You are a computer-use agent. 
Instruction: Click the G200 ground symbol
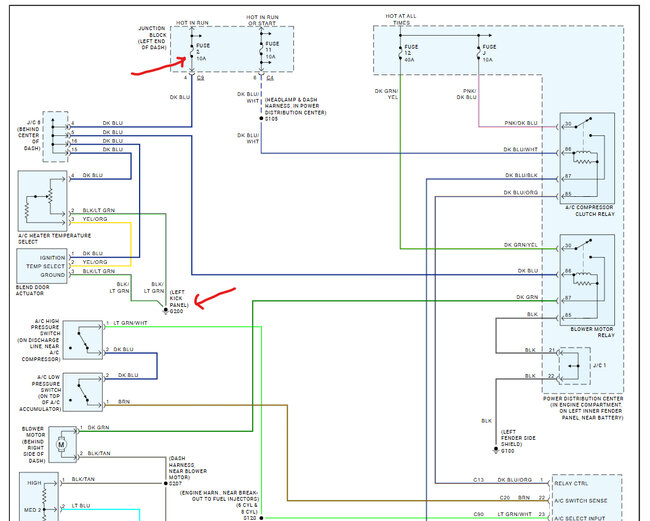pos(166,310)
